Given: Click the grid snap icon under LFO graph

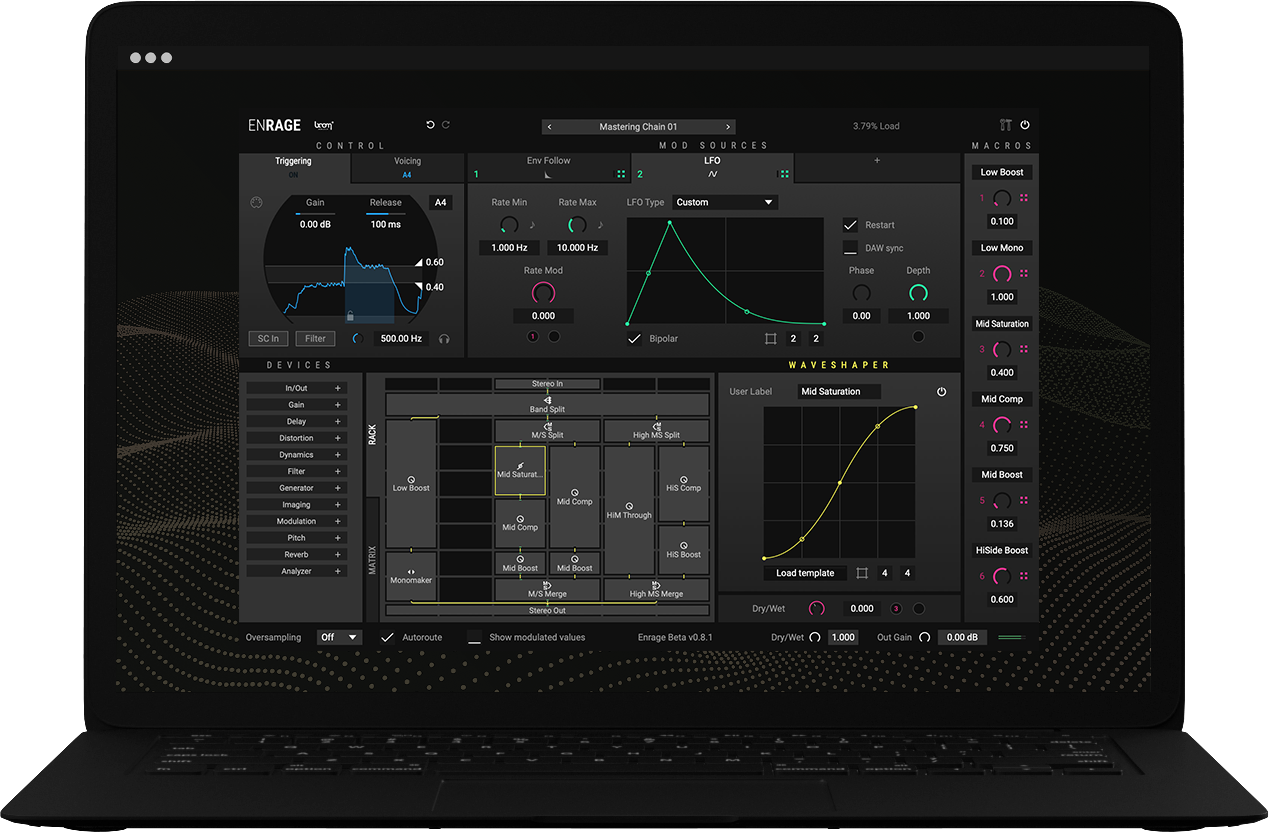Looking at the screenshot, I should 770,339.
